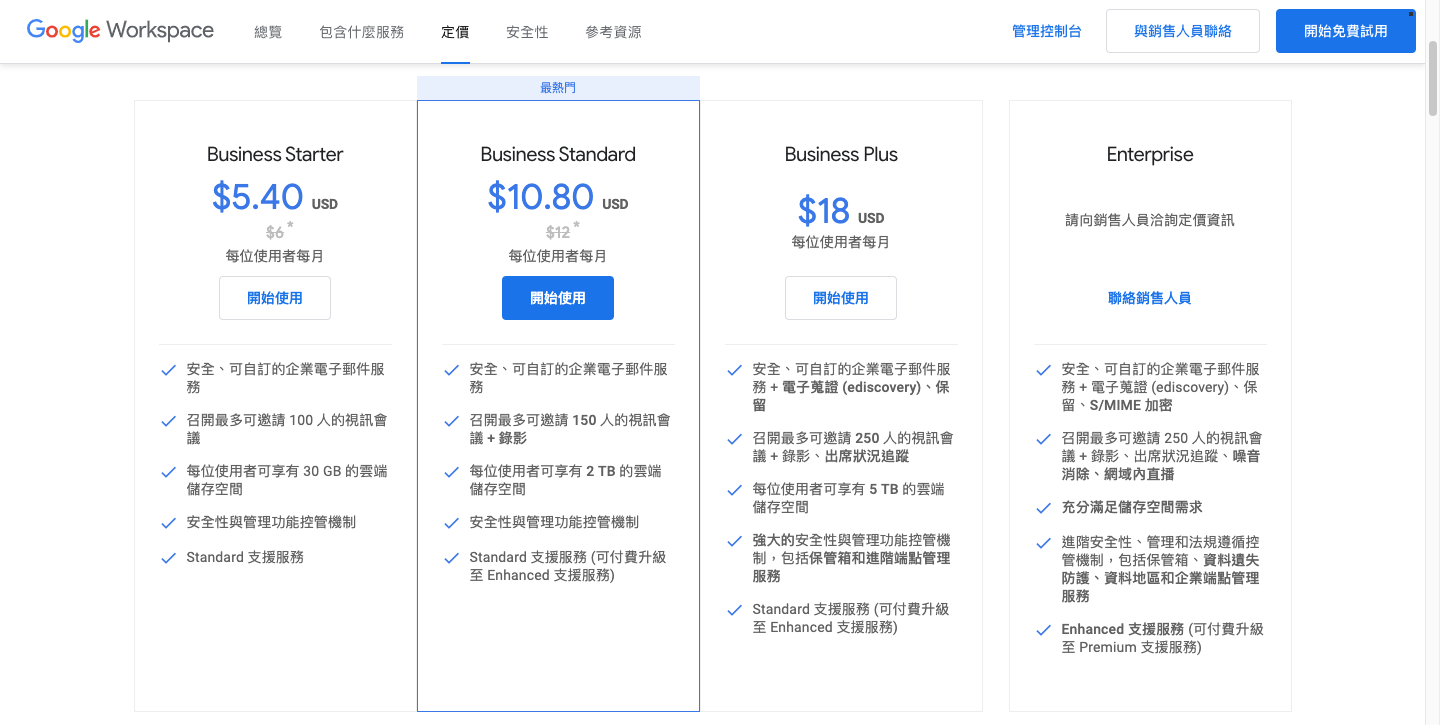The height and width of the screenshot is (725, 1440).
Task: Select the 定價 tab
Action: pyautogui.click(x=455, y=32)
